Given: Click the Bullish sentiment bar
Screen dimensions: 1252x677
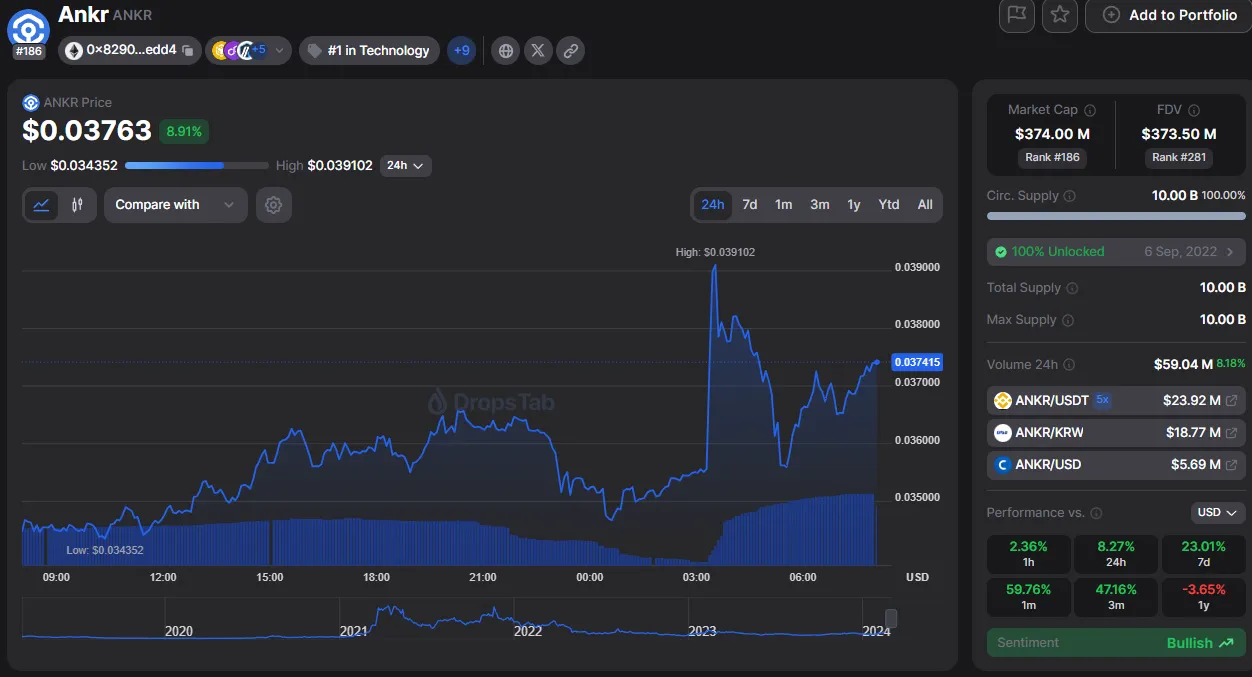Looking at the screenshot, I should click(x=1116, y=643).
